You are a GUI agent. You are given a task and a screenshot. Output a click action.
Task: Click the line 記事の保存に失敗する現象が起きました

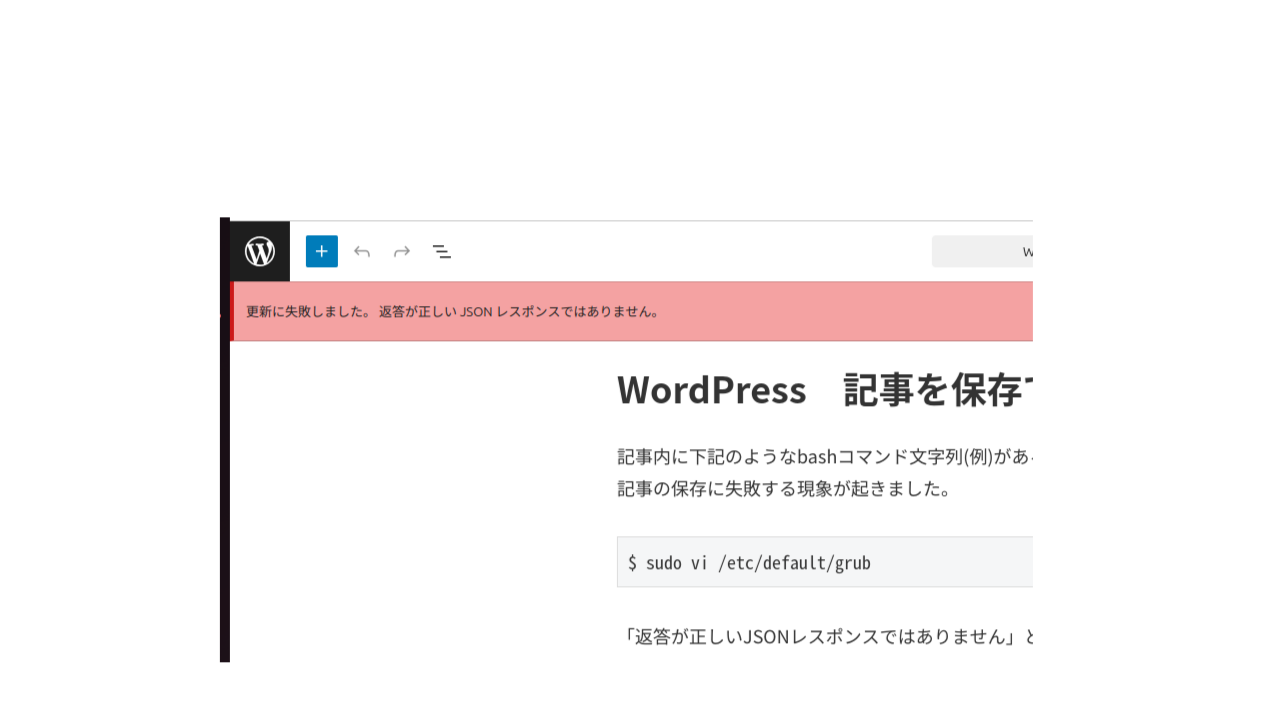[782, 490]
